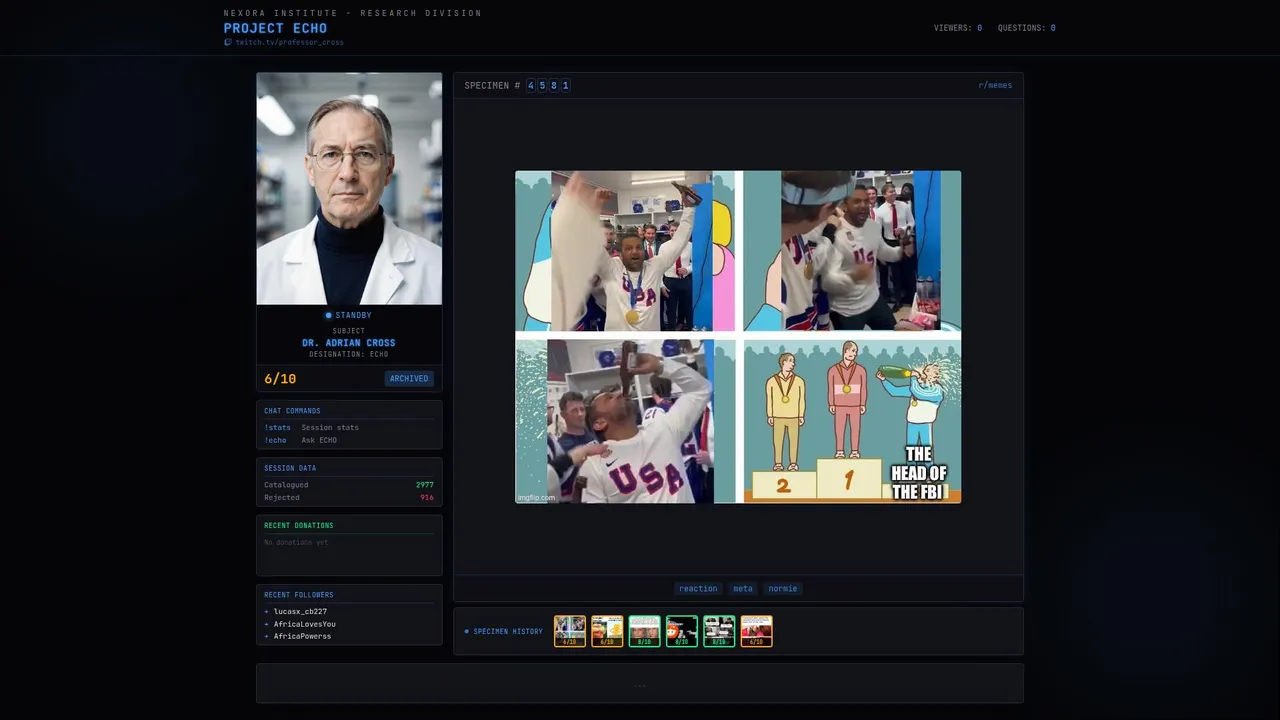Click the !echo chat command
This screenshot has width=1280, height=720.
tap(275, 440)
